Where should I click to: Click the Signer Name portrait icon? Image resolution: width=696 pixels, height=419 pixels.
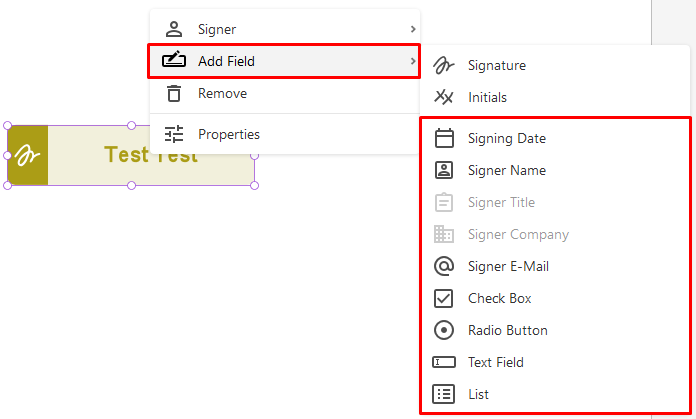444,170
